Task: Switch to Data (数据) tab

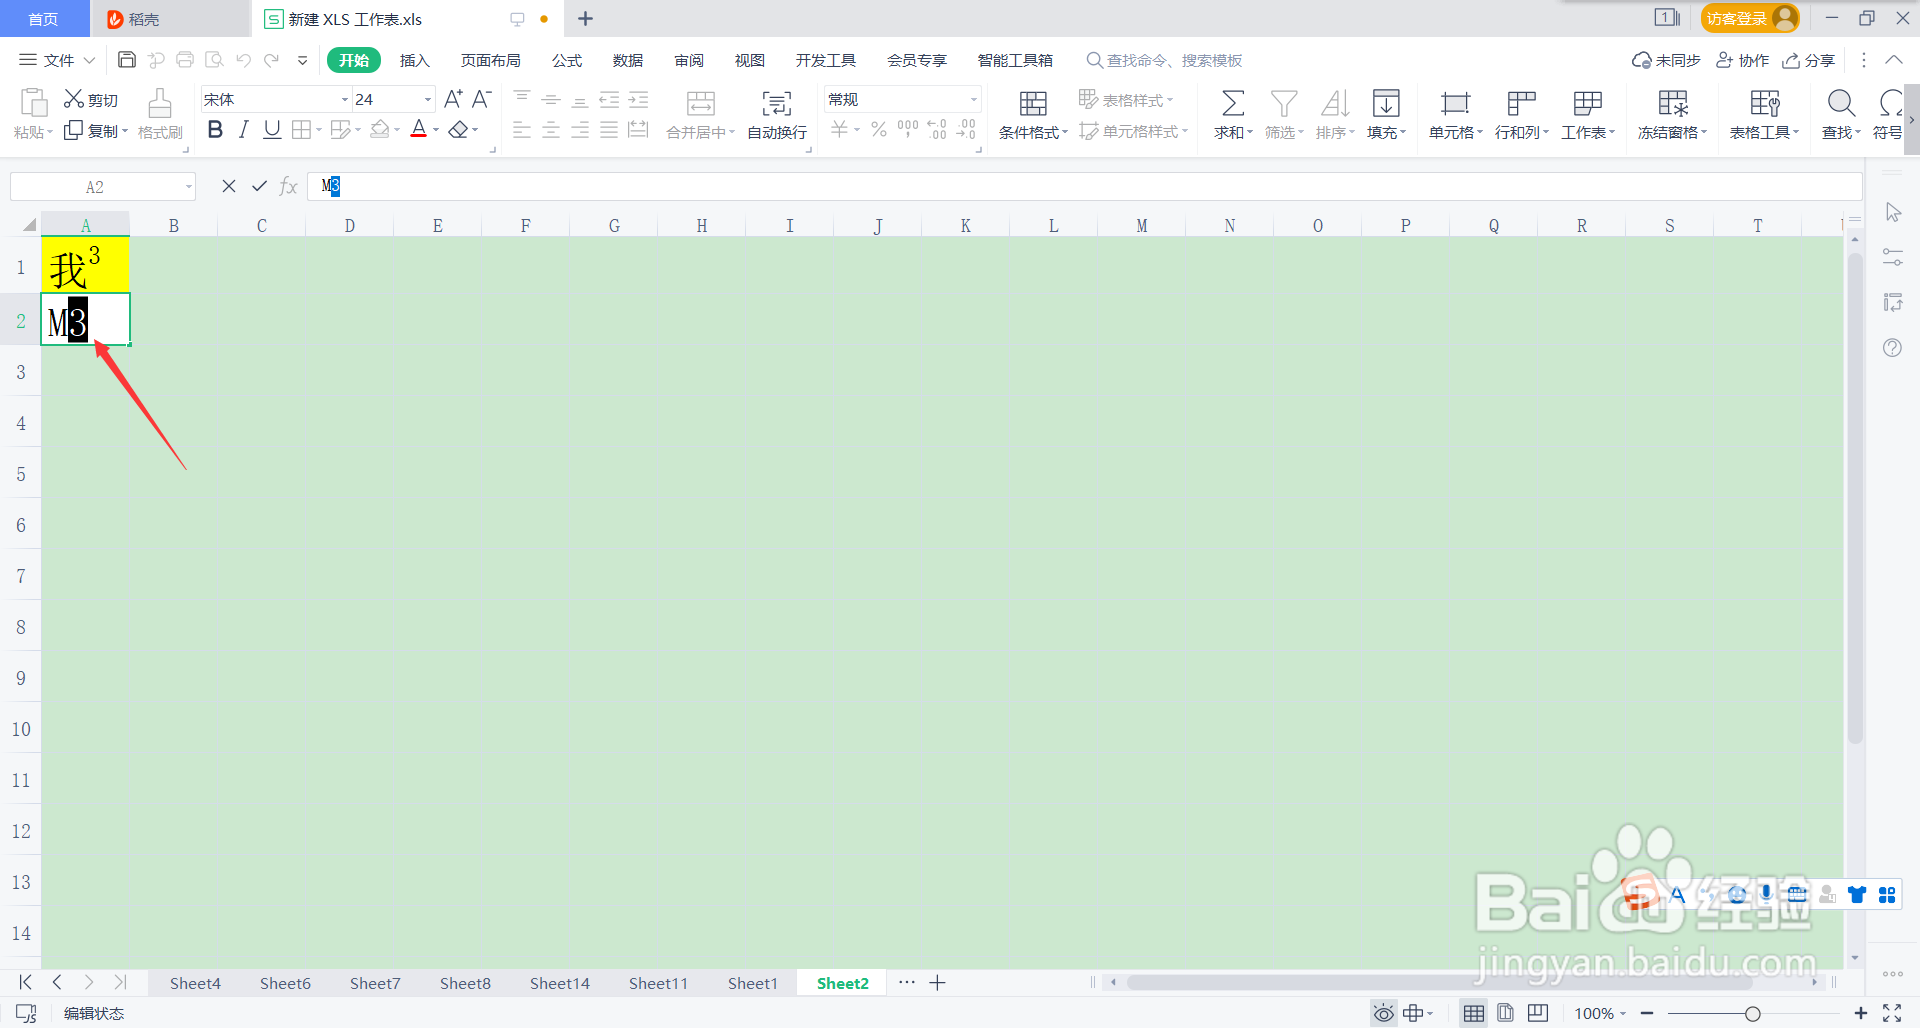Action: point(628,60)
